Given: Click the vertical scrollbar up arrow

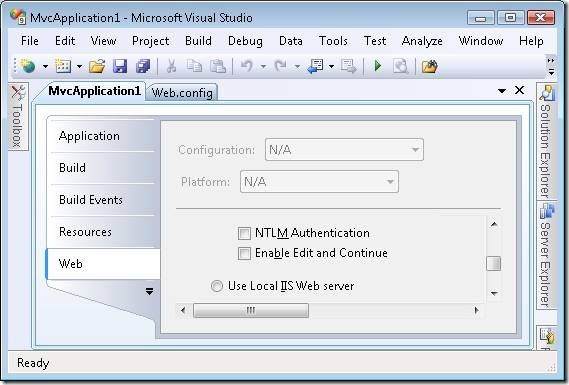Looking at the screenshot, I should point(494,224).
